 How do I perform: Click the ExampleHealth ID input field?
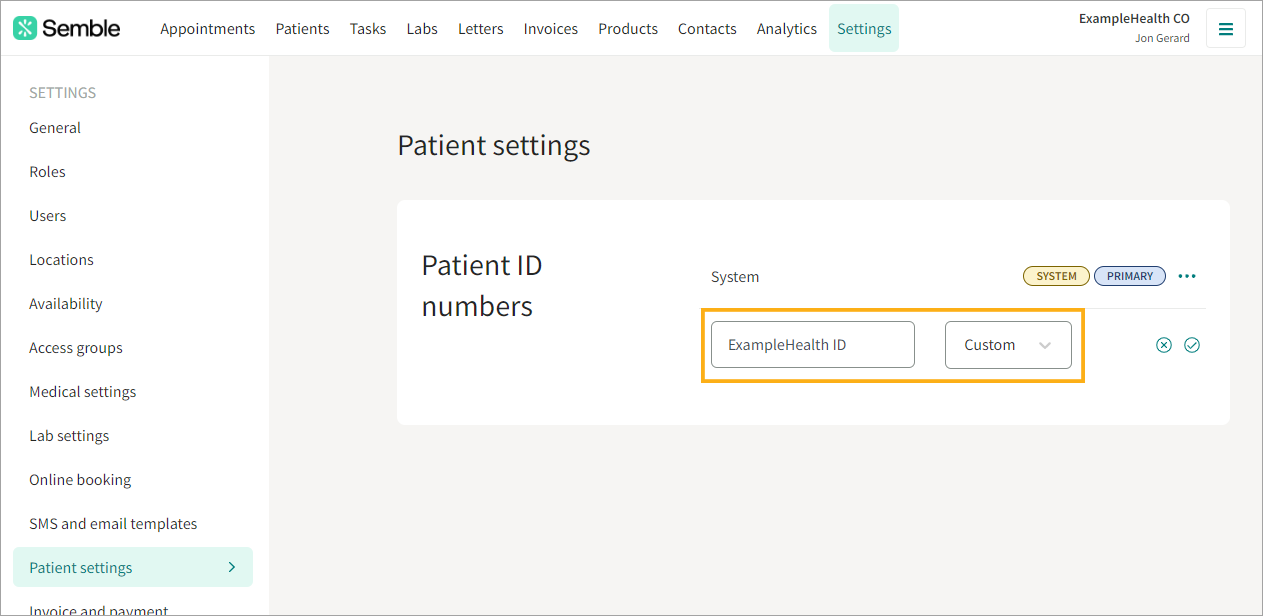point(812,344)
